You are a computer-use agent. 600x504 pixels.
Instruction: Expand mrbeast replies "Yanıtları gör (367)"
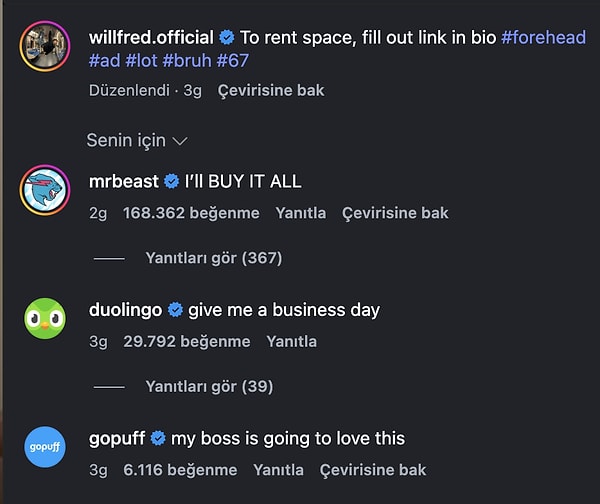[213, 258]
